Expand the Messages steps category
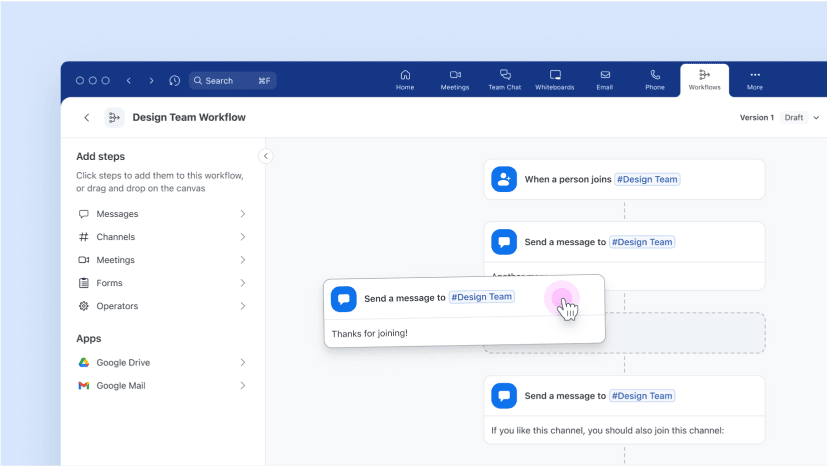 (x=162, y=214)
